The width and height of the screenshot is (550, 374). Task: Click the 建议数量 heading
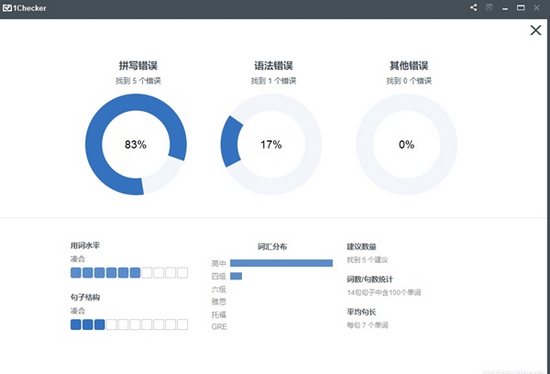click(362, 247)
